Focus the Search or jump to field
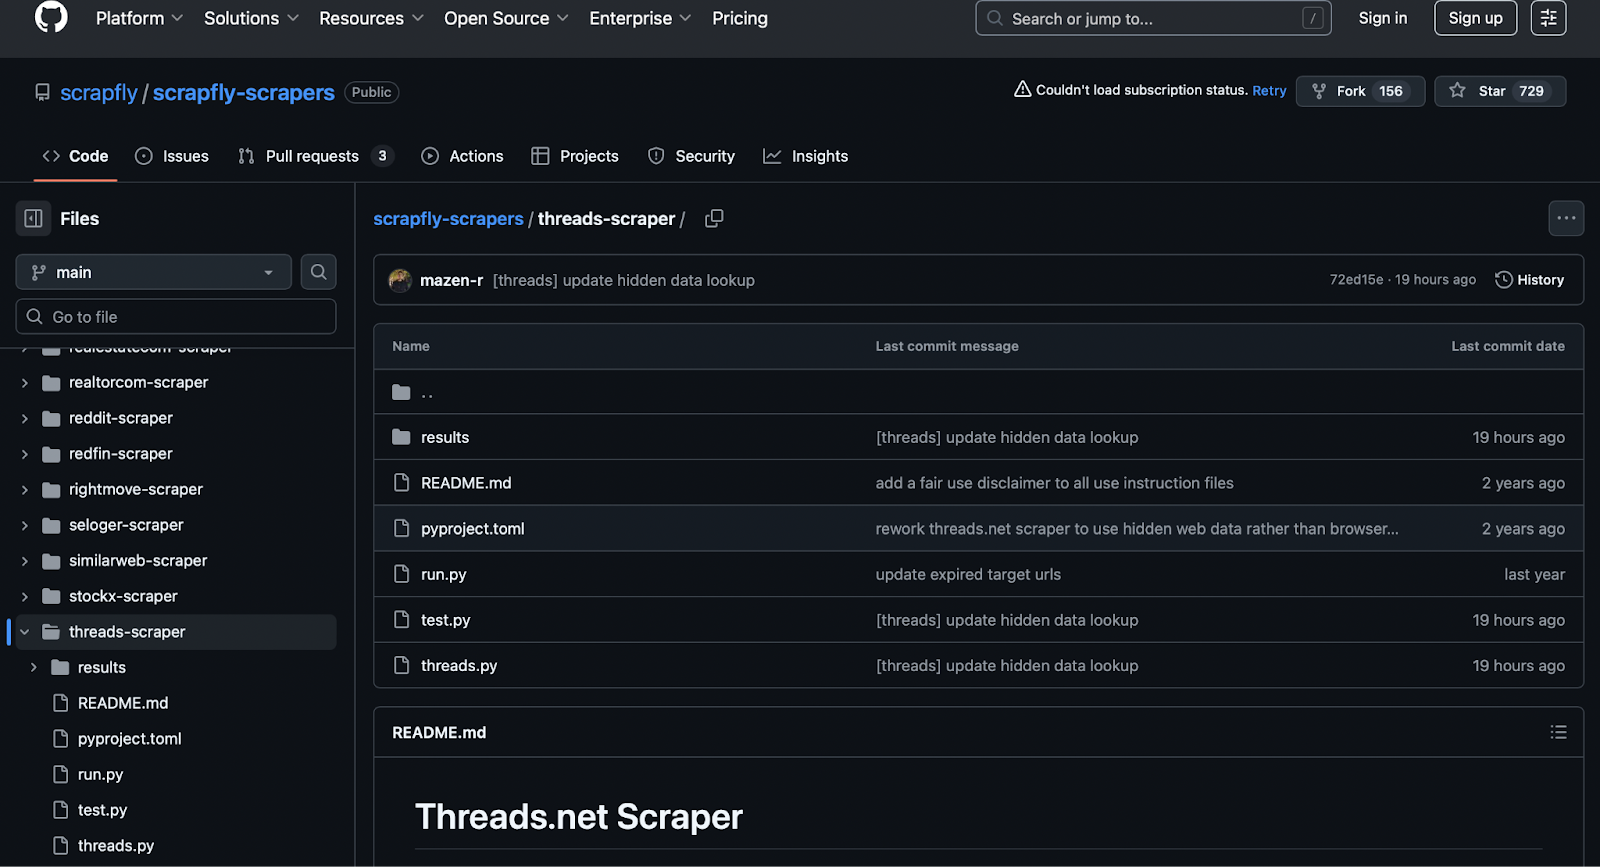This screenshot has height=867, width=1600. tap(1153, 18)
